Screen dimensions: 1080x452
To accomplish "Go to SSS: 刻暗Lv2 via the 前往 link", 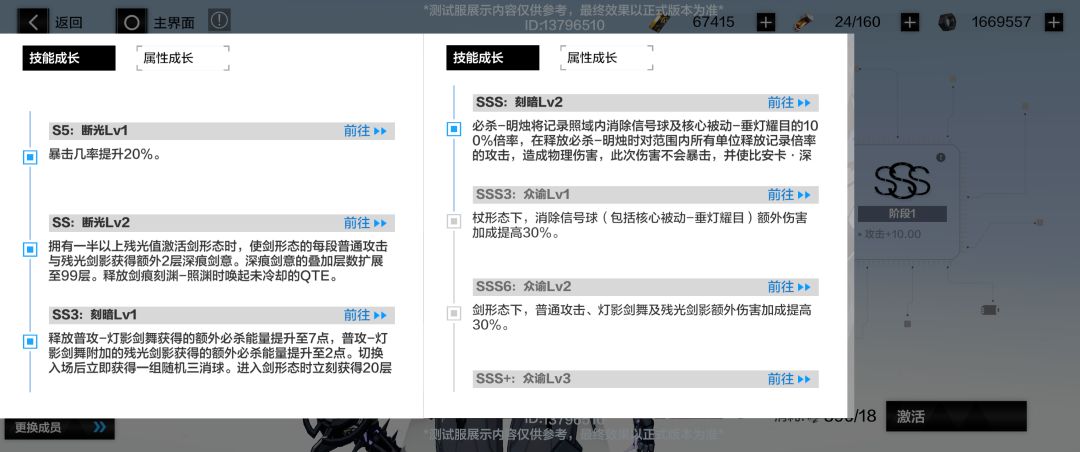I will pos(789,103).
